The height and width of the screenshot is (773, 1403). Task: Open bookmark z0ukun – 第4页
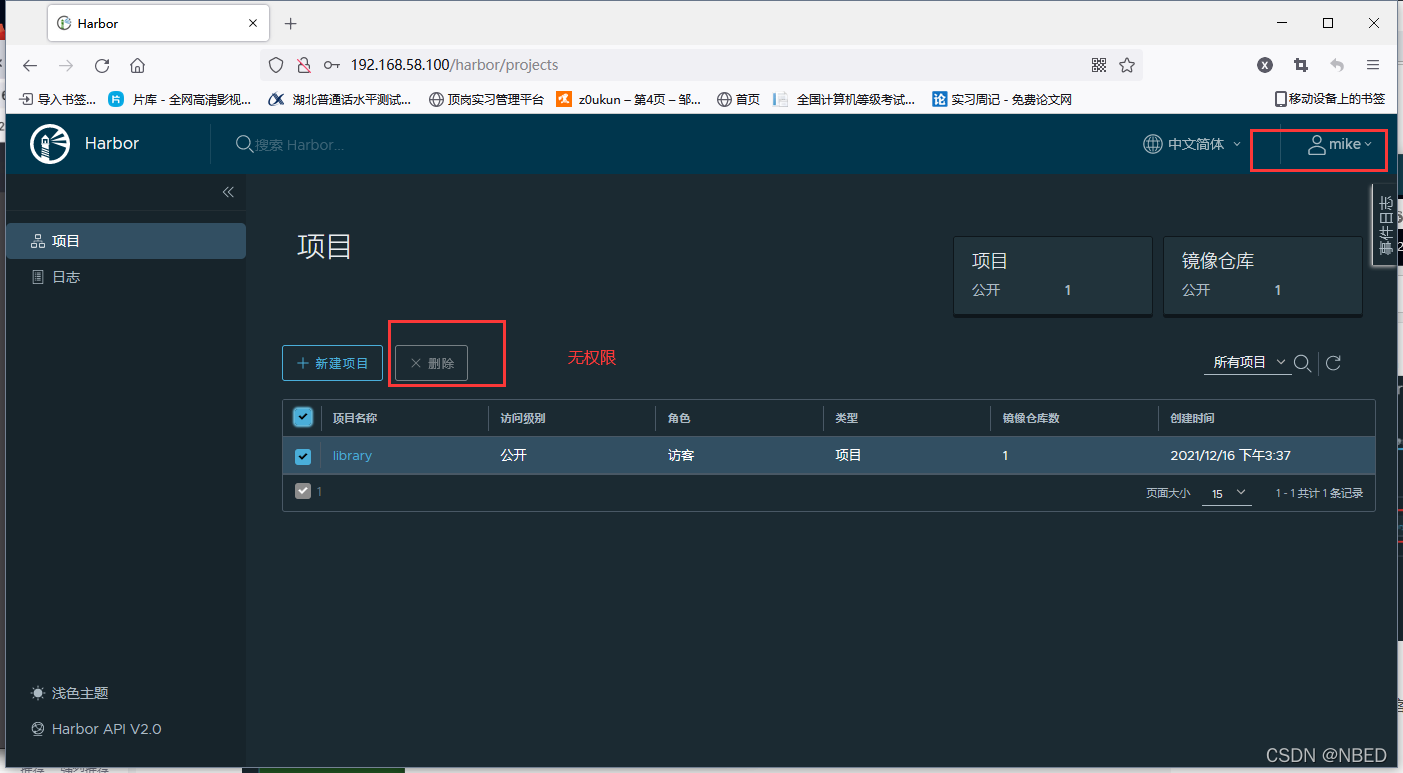pyautogui.click(x=629, y=99)
